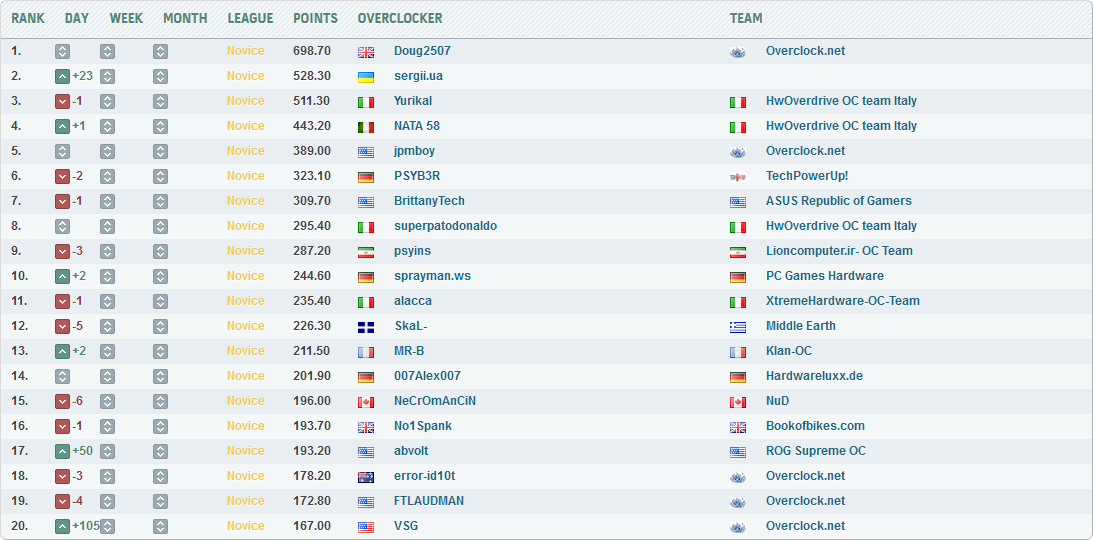
Task: Click the Ukraine flag next to sergii.ua
Action: coord(366,76)
